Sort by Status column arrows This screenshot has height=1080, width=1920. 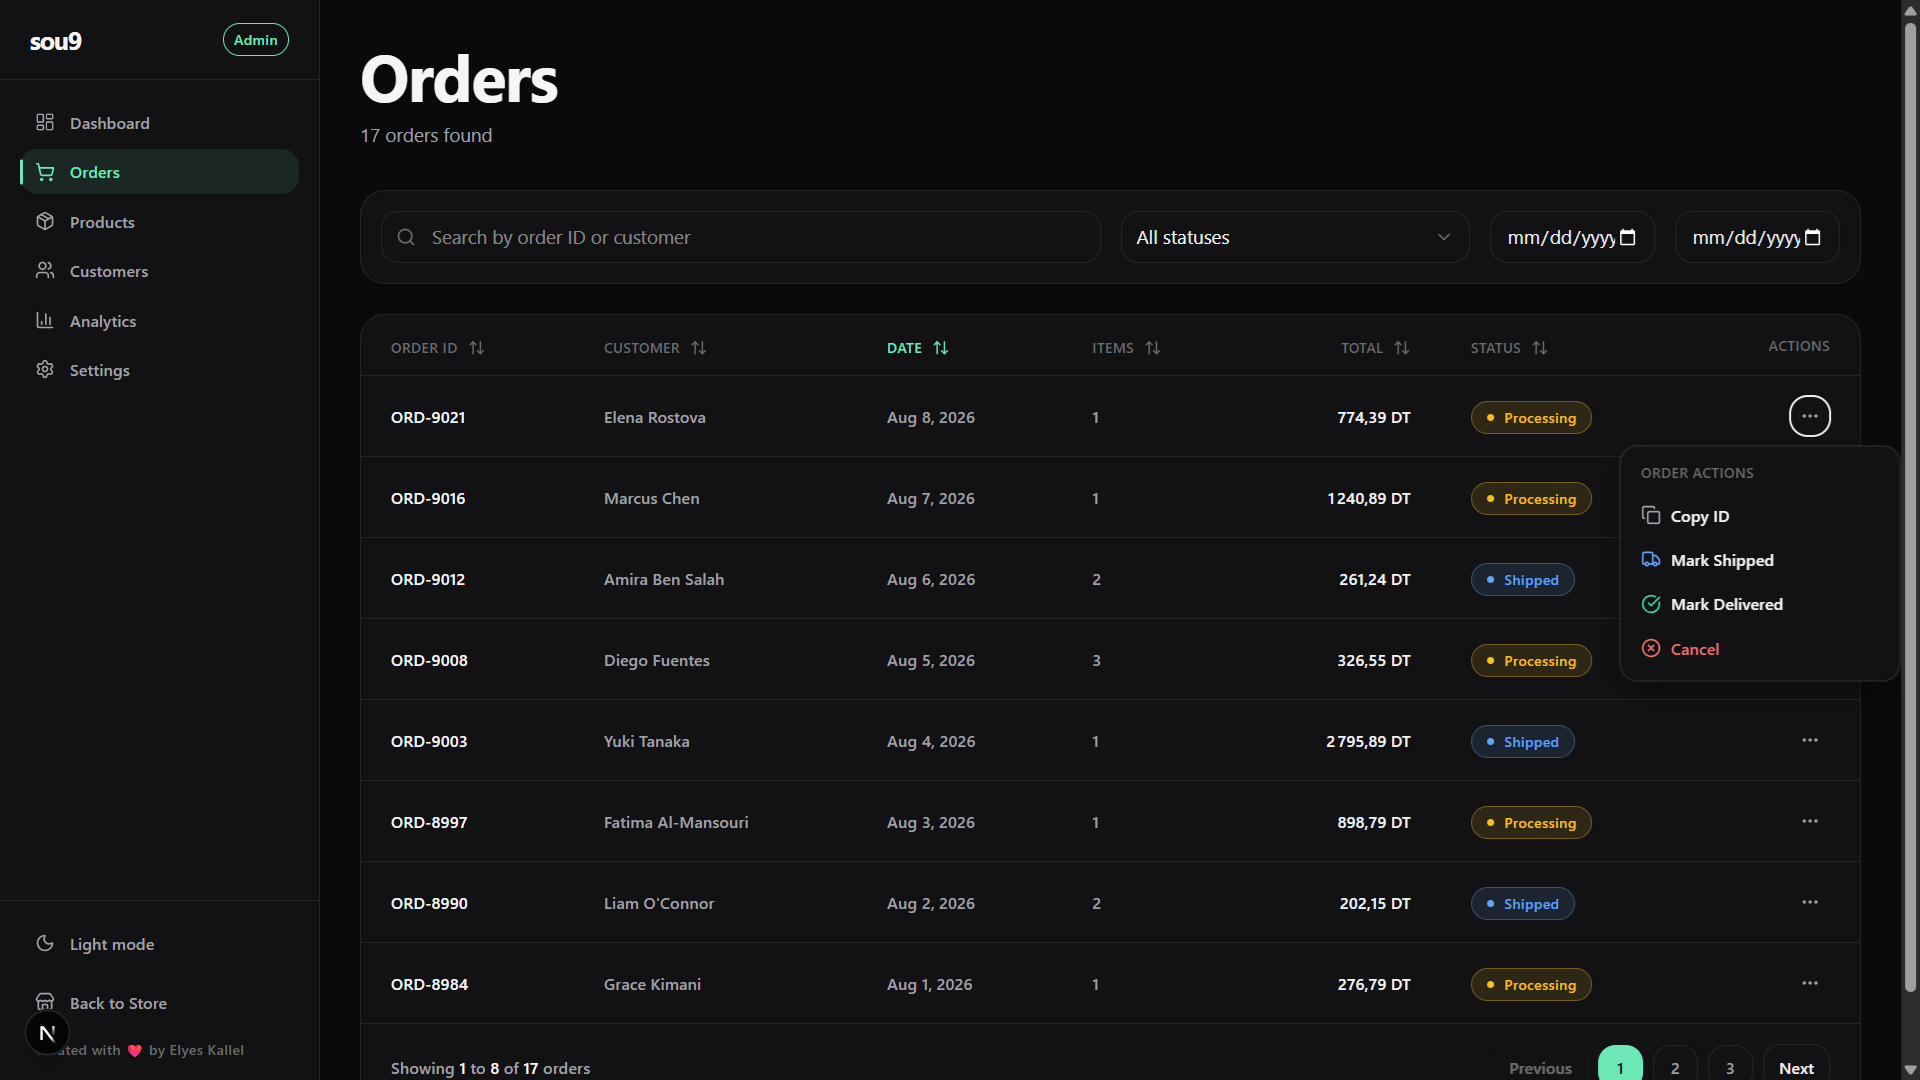point(1540,348)
